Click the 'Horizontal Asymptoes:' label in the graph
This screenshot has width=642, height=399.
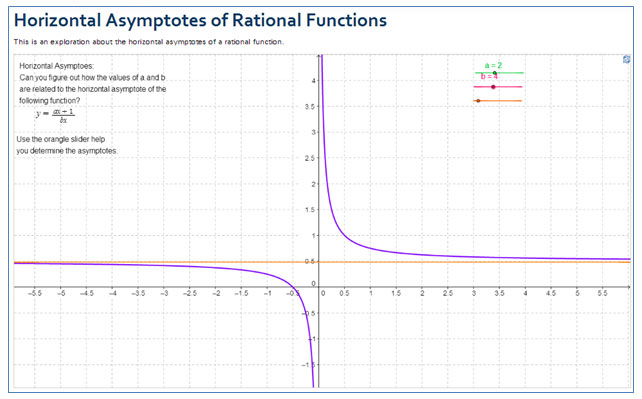(x=57, y=66)
